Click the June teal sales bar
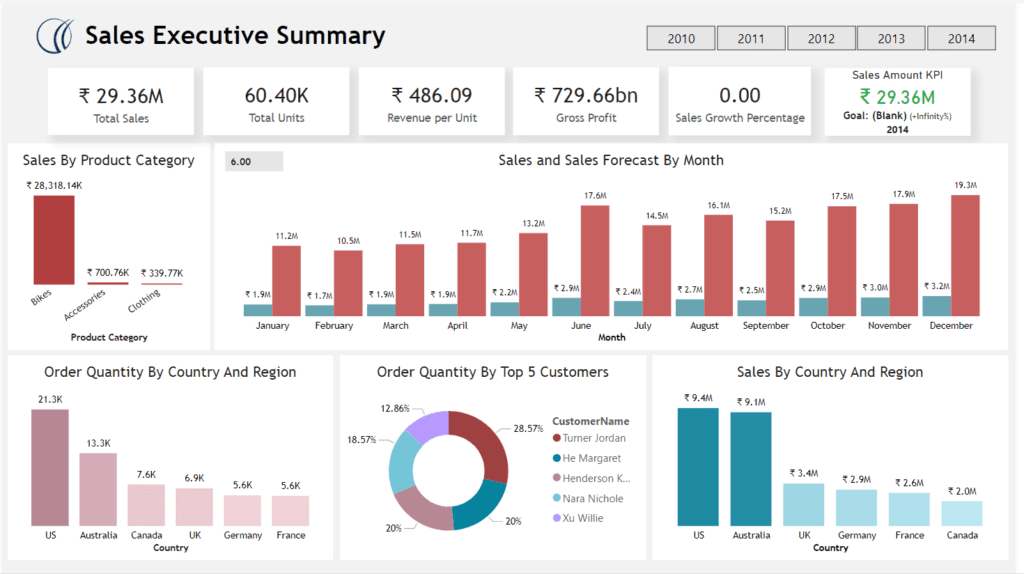1024x574 pixels. [566, 307]
